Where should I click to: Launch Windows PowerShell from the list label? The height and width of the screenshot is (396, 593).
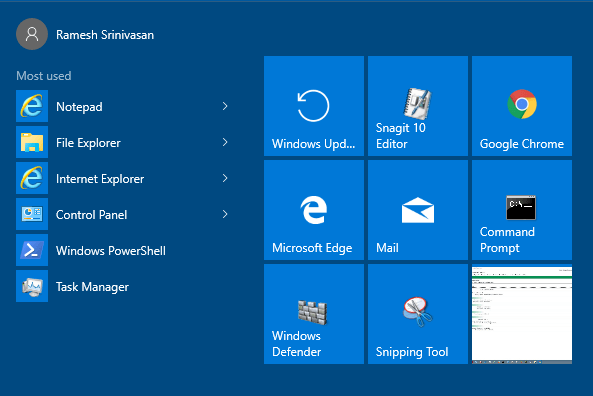coord(111,251)
